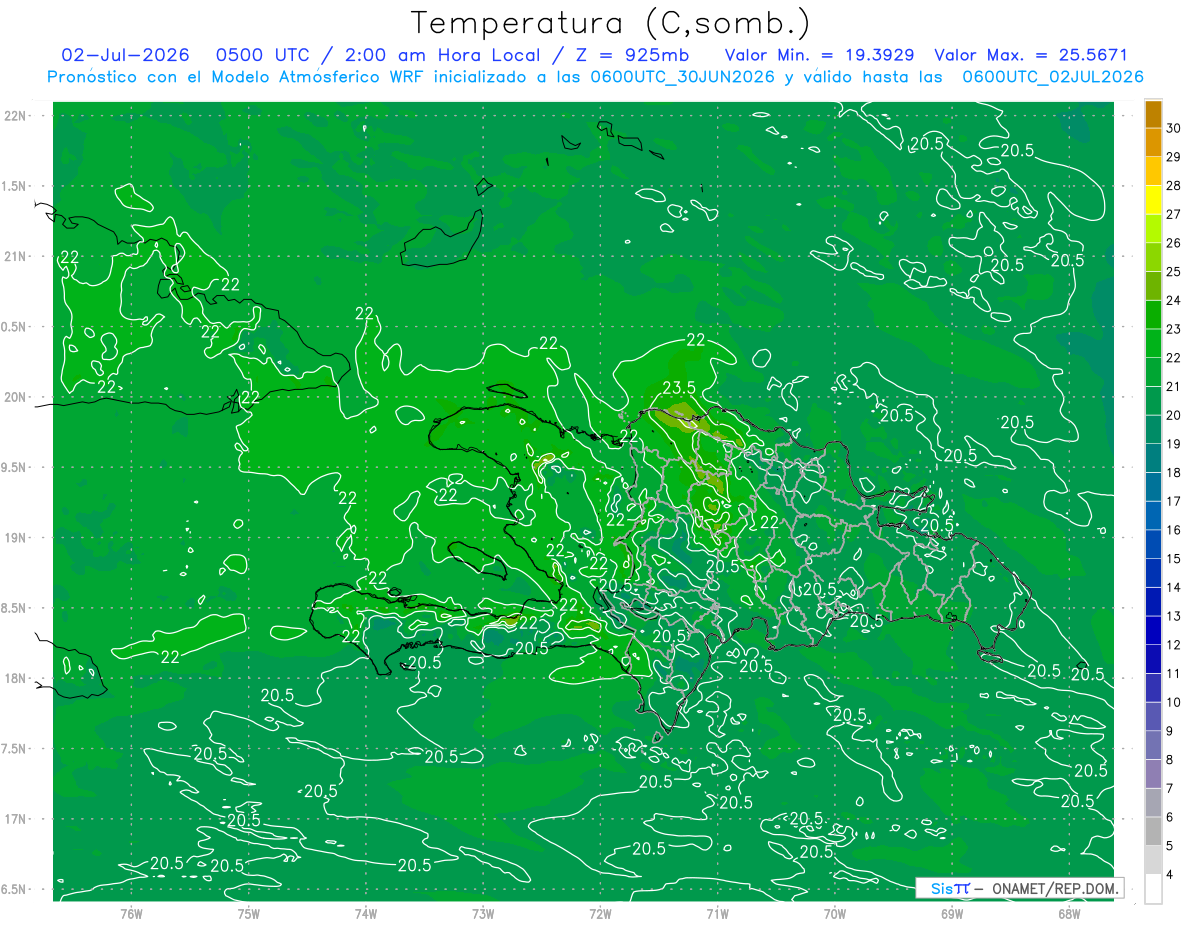Click the "71W" longitude axis label
1200x927 pixels.
pyautogui.click(x=717, y=914)
